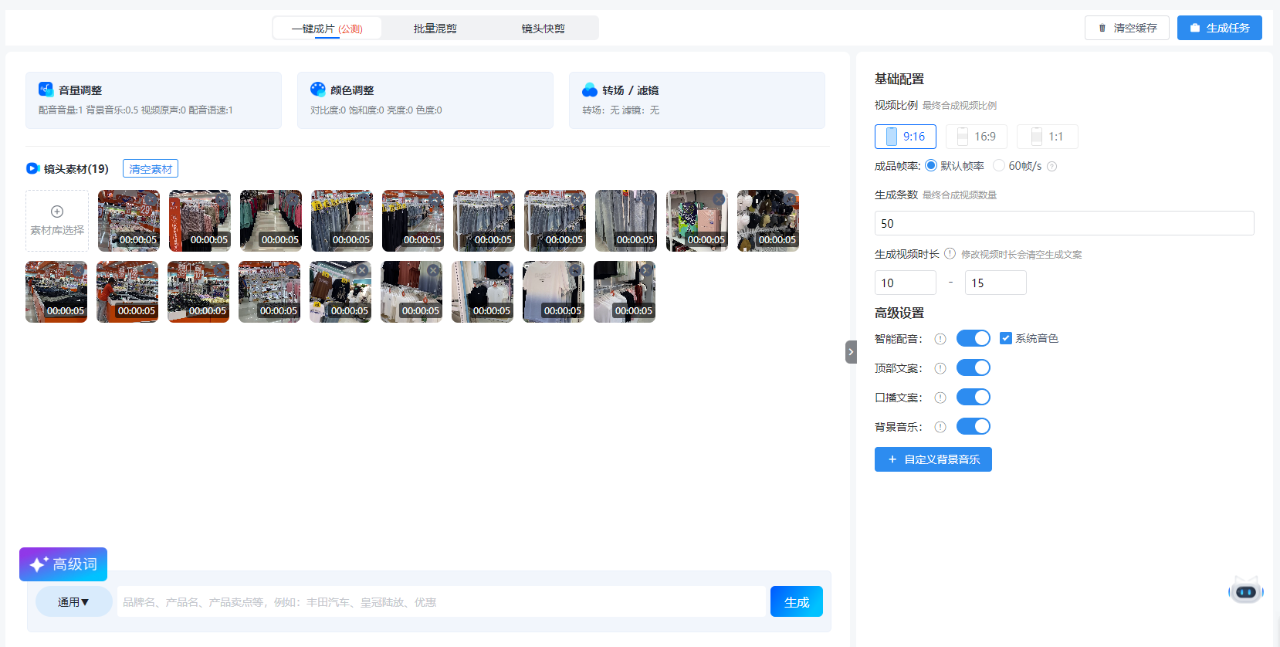Click the 生成任务 button
Screen dimensions: 1280x647
(1219, 28)
